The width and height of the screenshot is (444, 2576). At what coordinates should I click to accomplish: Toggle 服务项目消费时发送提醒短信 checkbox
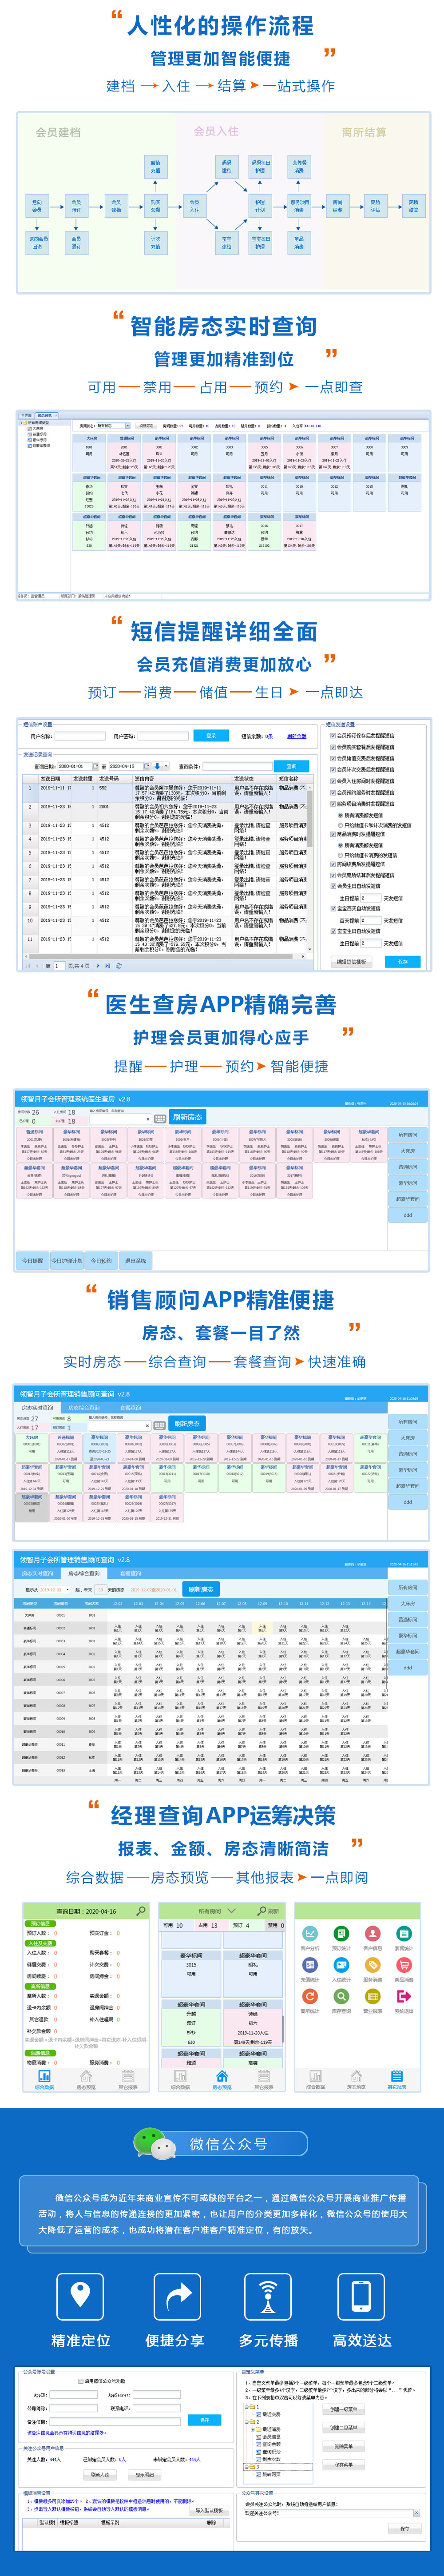point(333,804)
